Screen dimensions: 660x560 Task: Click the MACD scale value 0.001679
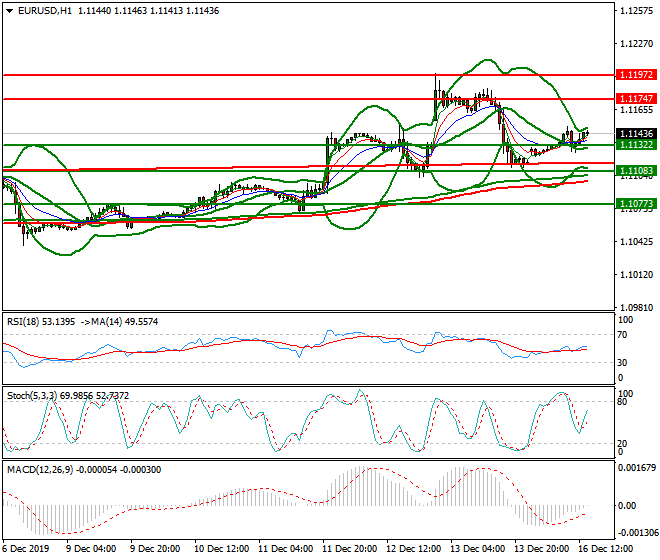point(637,467)
